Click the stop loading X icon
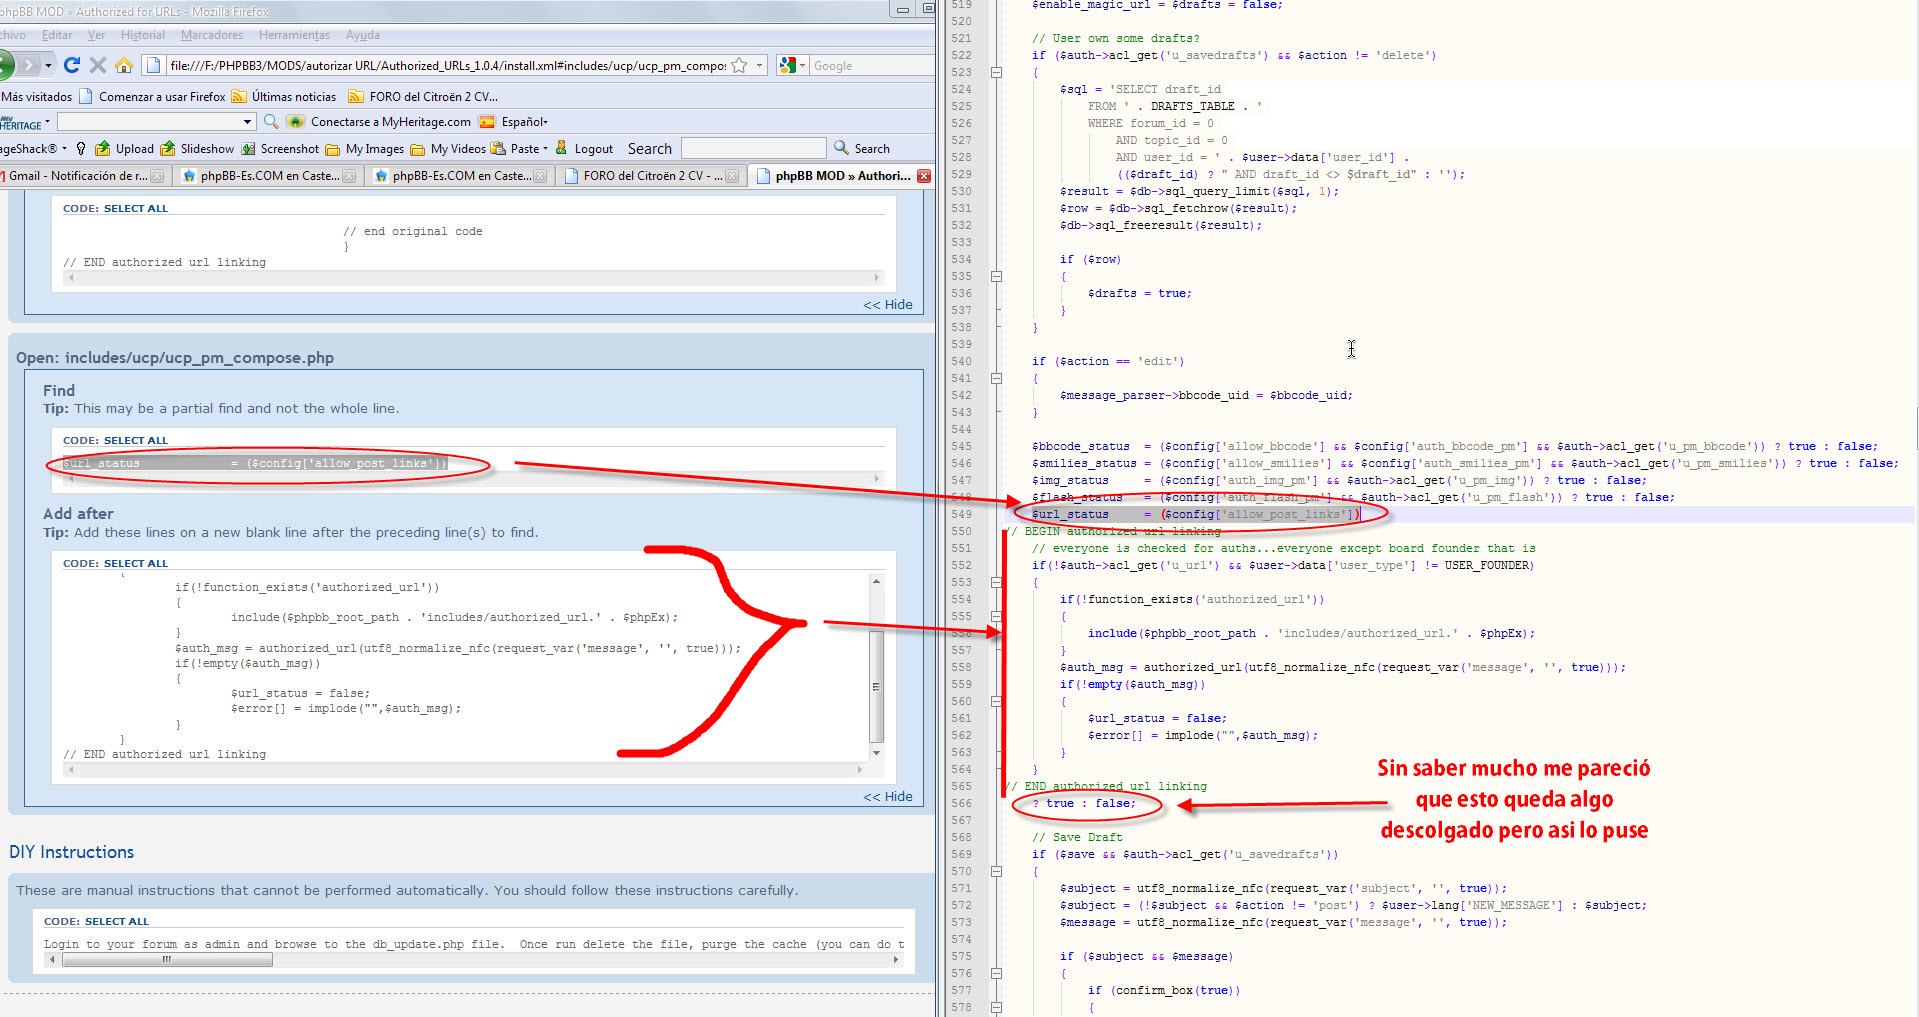The height and width of the screenshot is (1017, 1919). [97, 65]
